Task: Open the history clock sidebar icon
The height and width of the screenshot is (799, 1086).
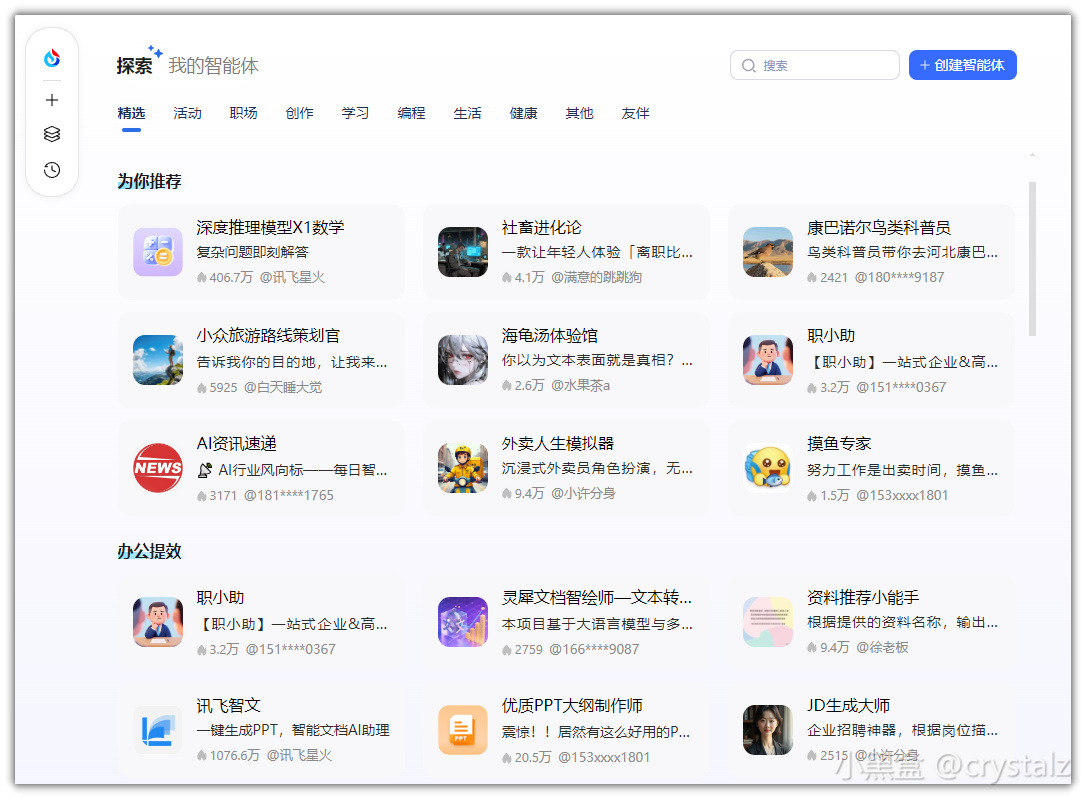Action: [52, 170]
